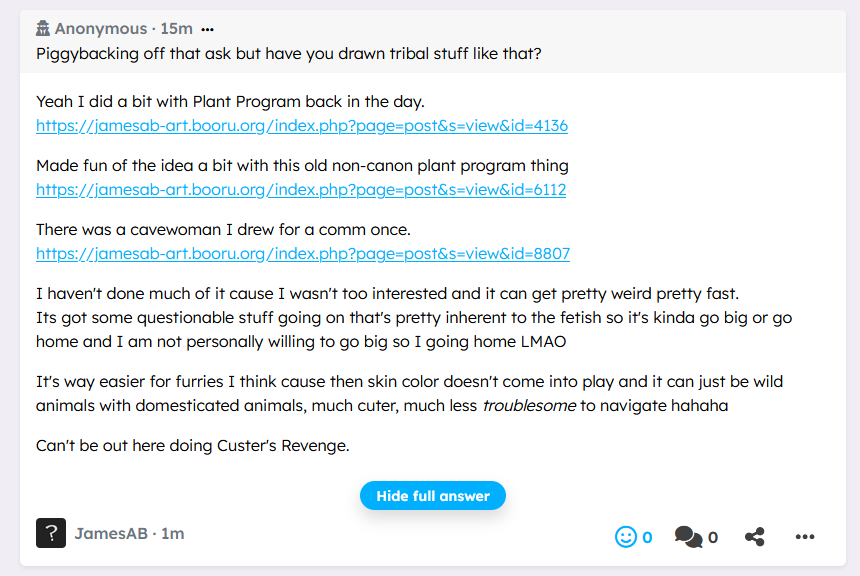Click the Anonymous asker avatar icon
The width and height of the screenshot is (860, 576).
coord(43,29)
